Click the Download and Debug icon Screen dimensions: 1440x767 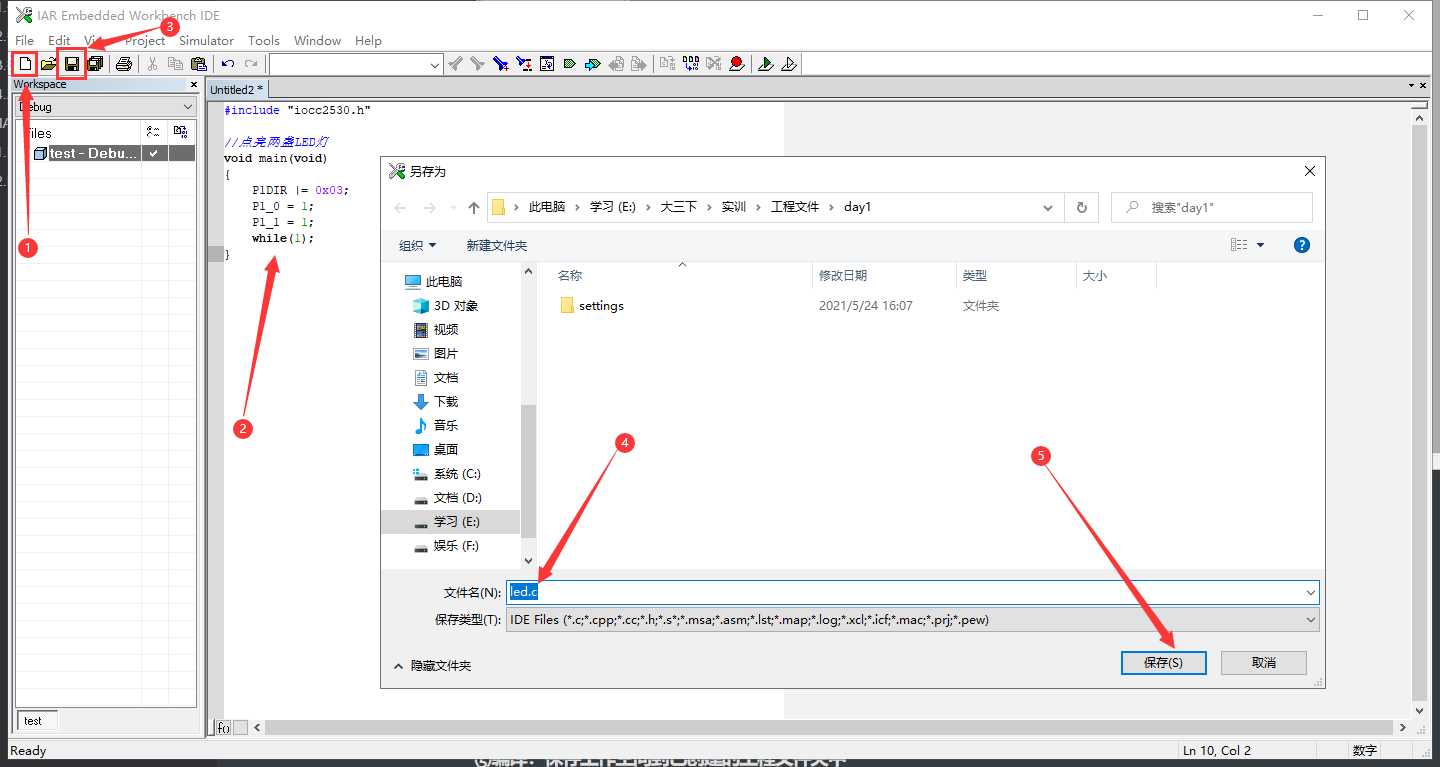[766, 64]
